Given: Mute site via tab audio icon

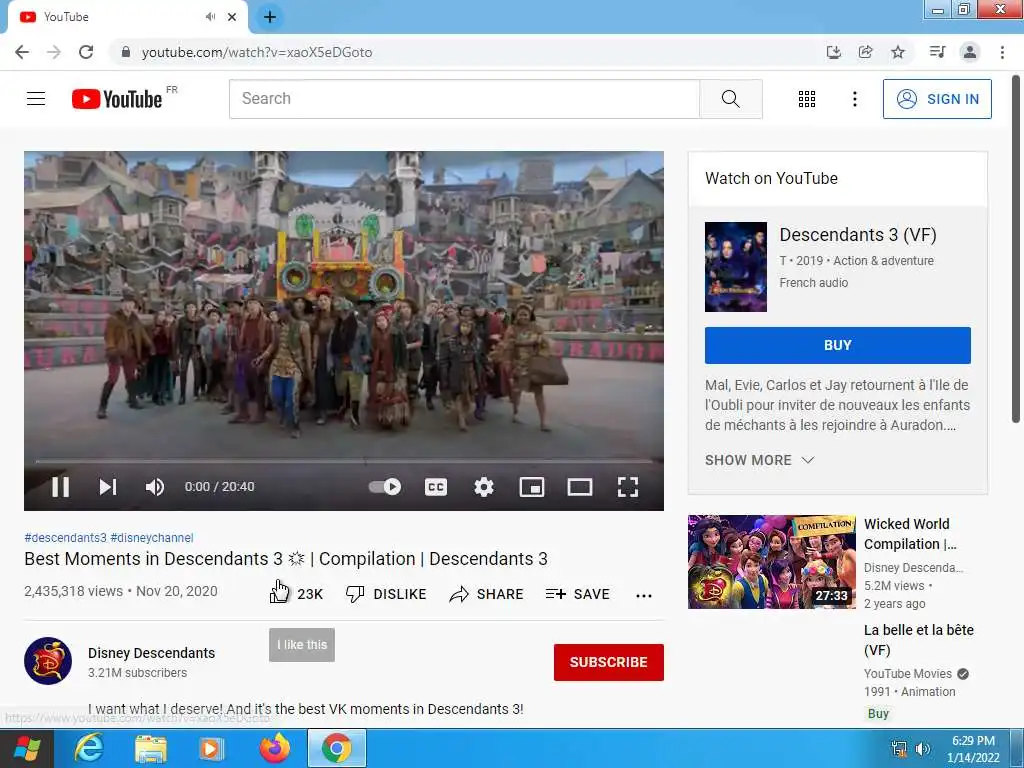Looking at the screenshot, I should point(210,17).
